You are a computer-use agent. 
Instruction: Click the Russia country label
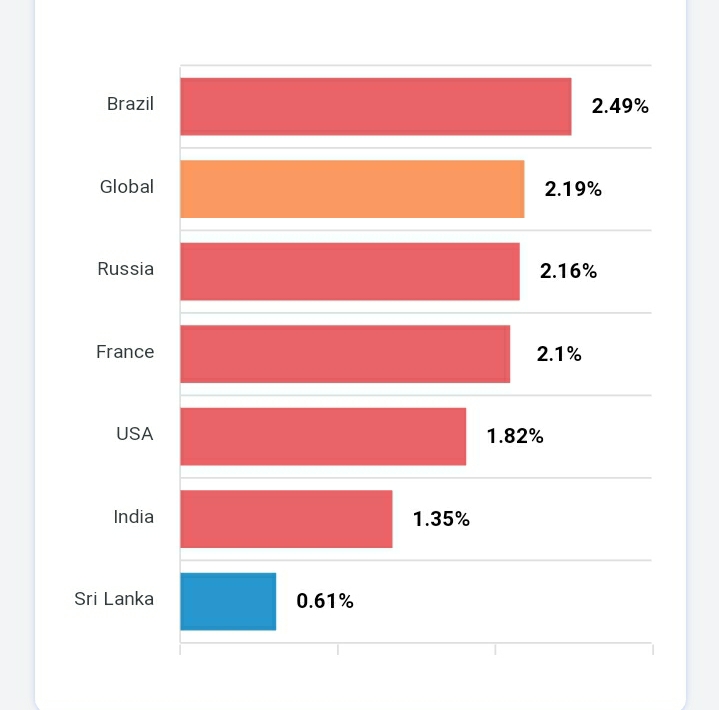[126, 269]
